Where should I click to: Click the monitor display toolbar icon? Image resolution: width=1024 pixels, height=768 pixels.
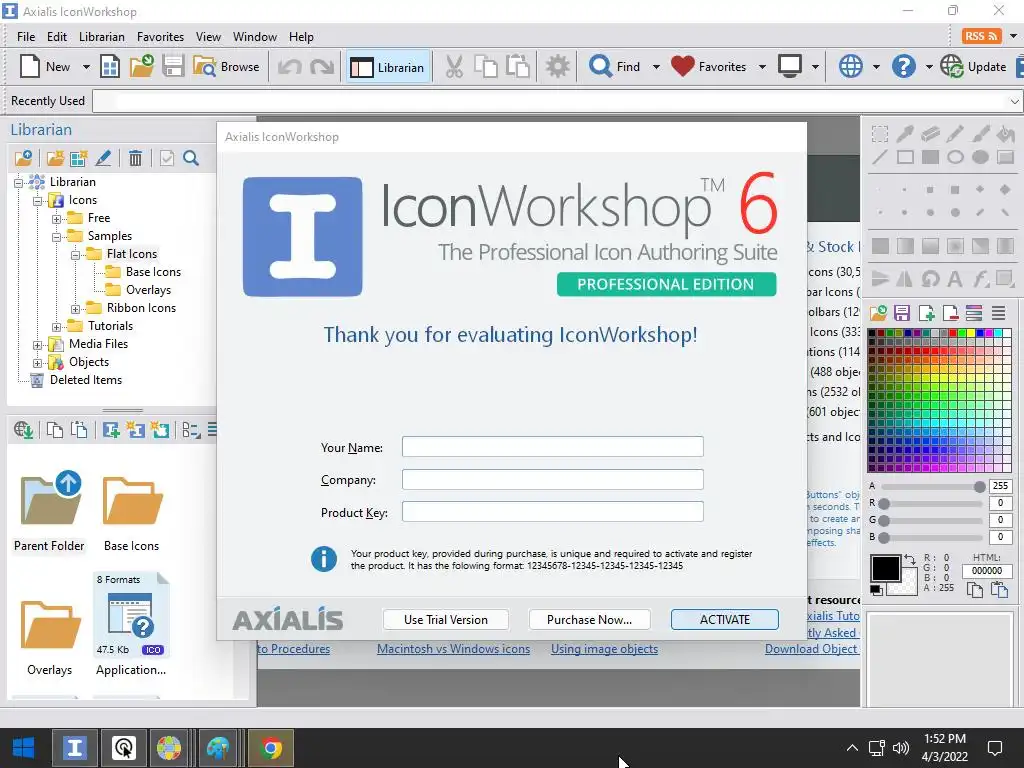pos(790,67)
